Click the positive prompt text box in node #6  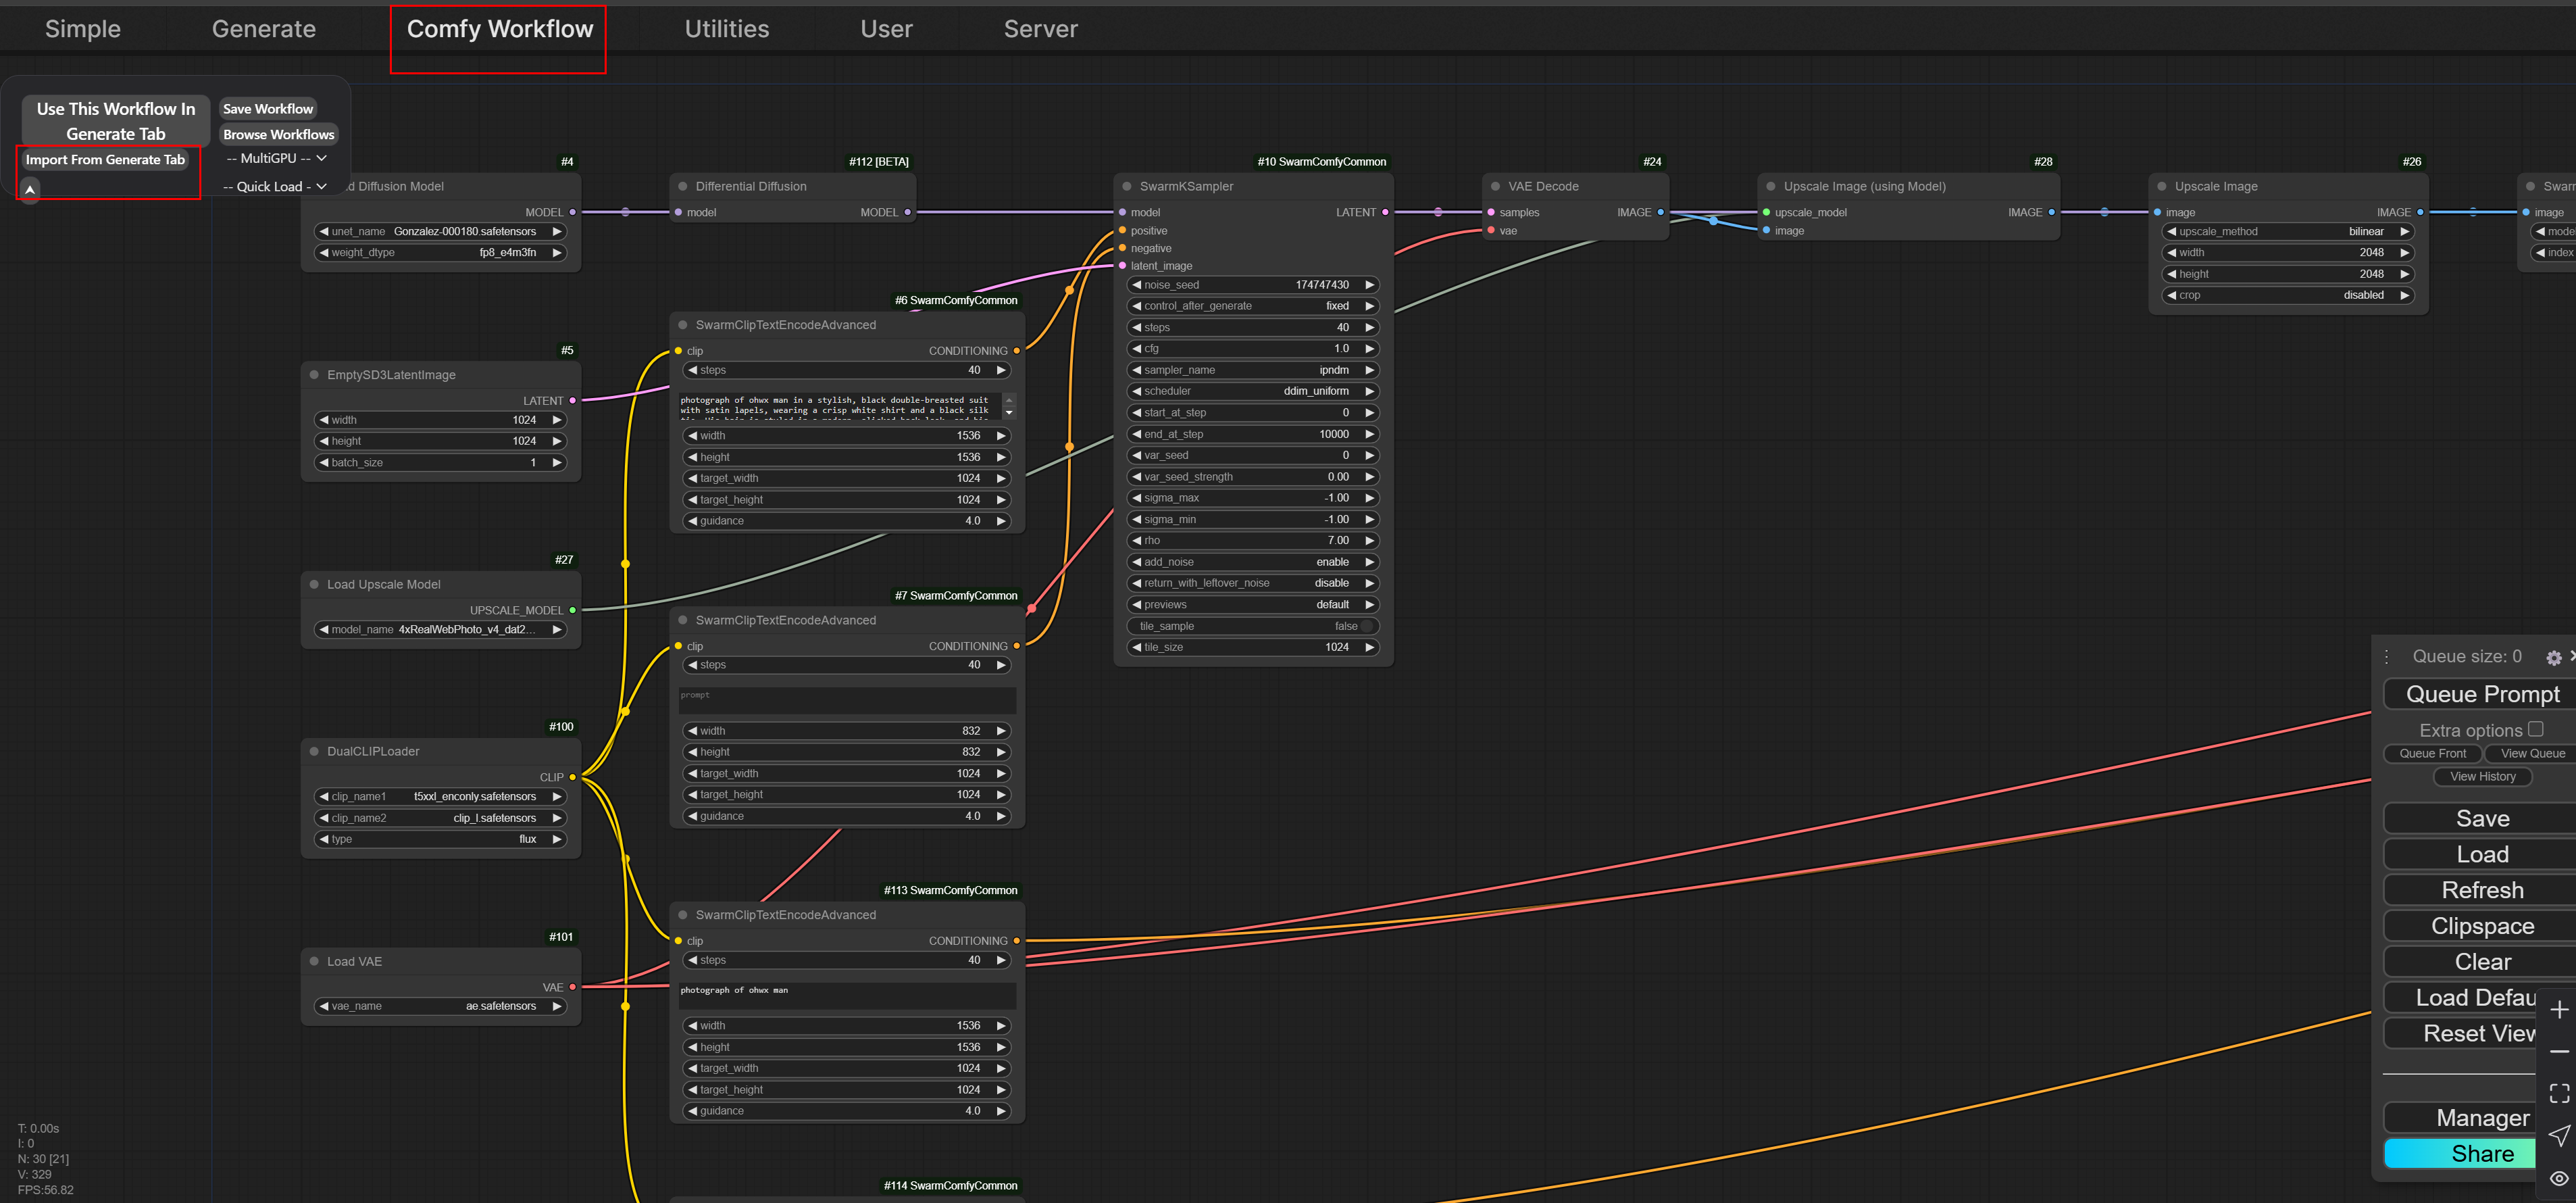(840, 405)
